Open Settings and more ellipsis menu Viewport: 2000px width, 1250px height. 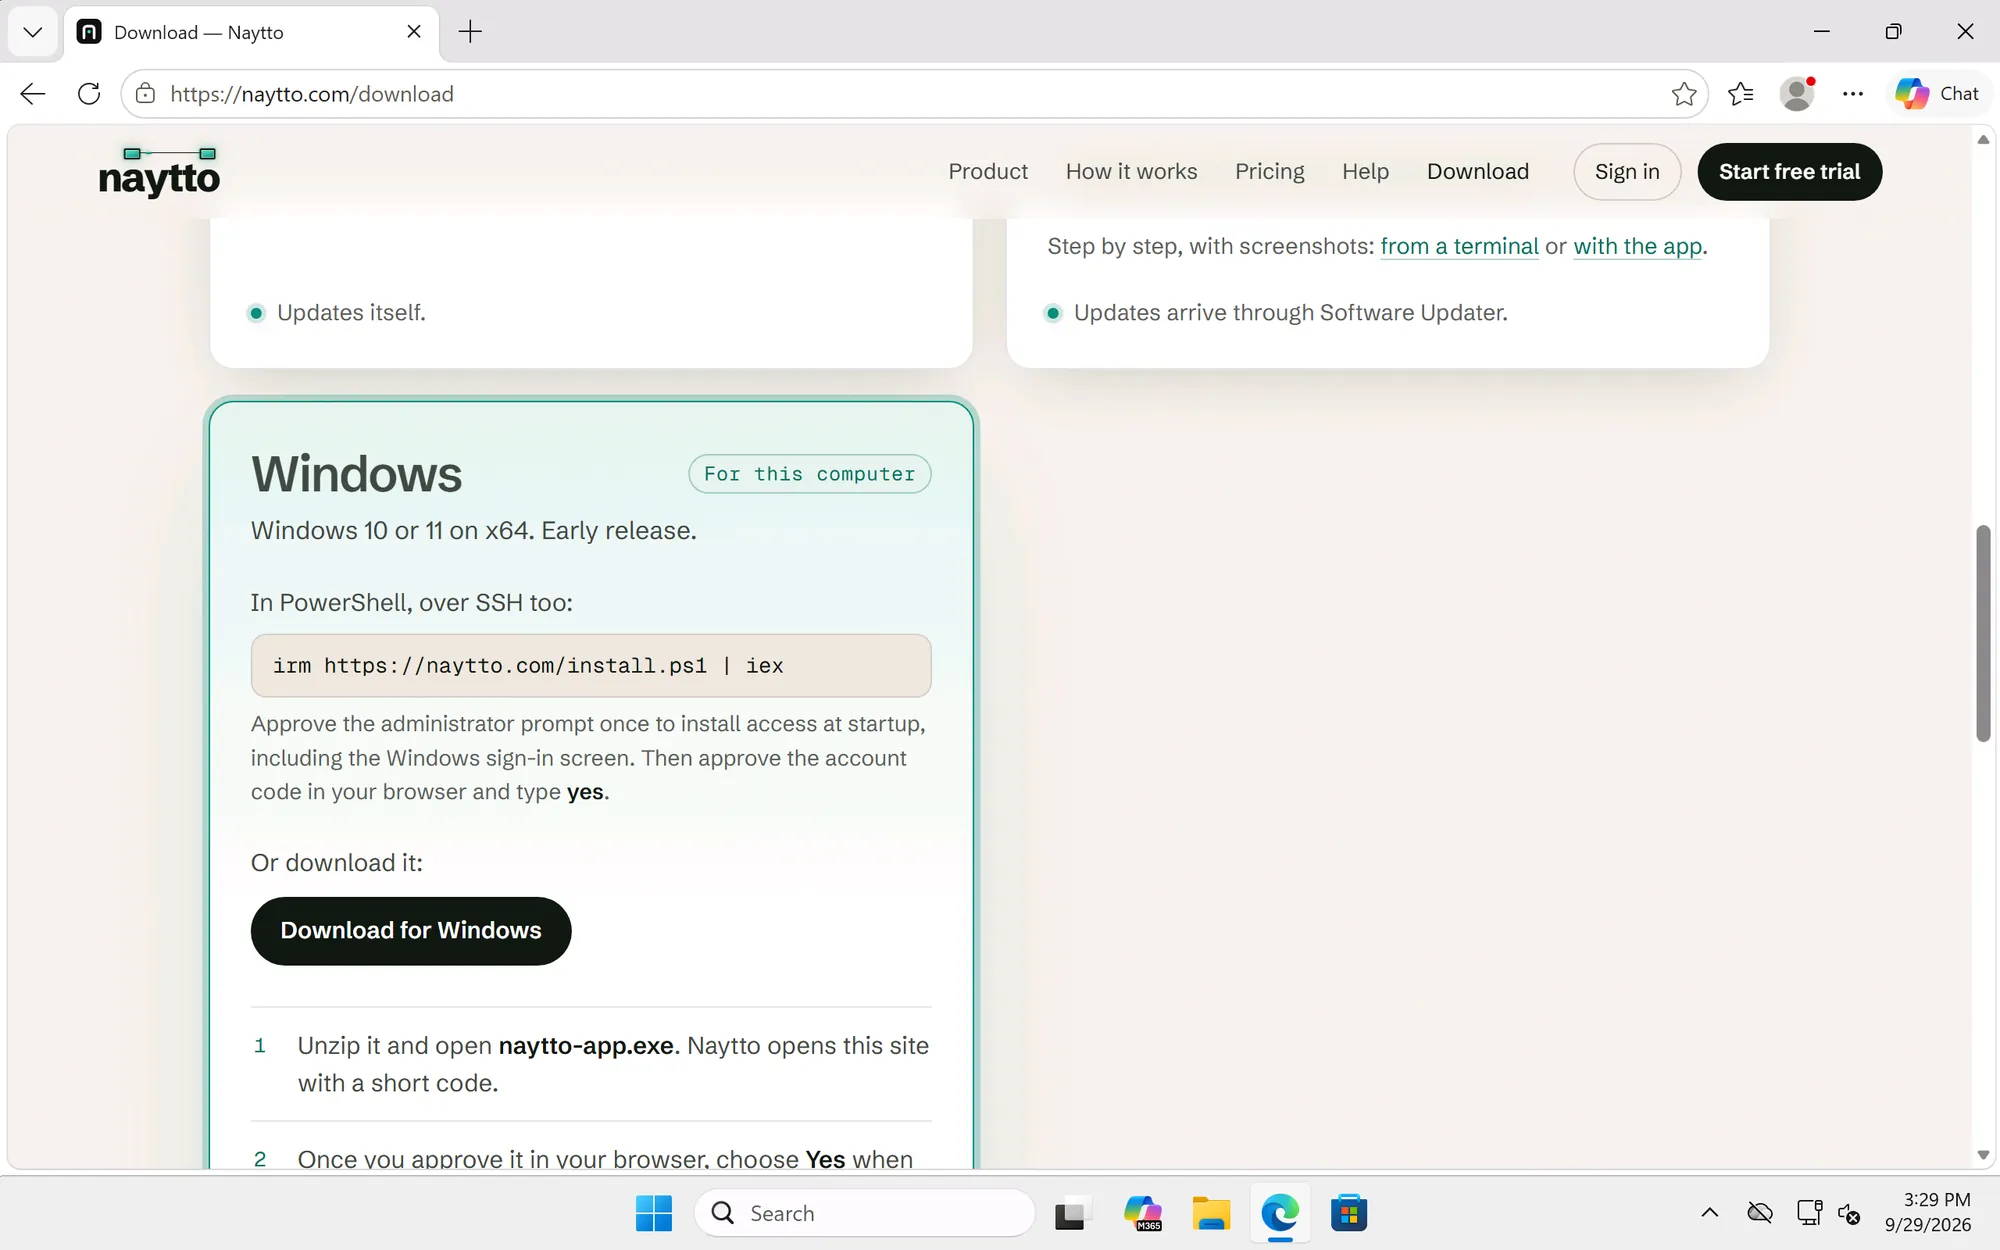pos(1853,94)
